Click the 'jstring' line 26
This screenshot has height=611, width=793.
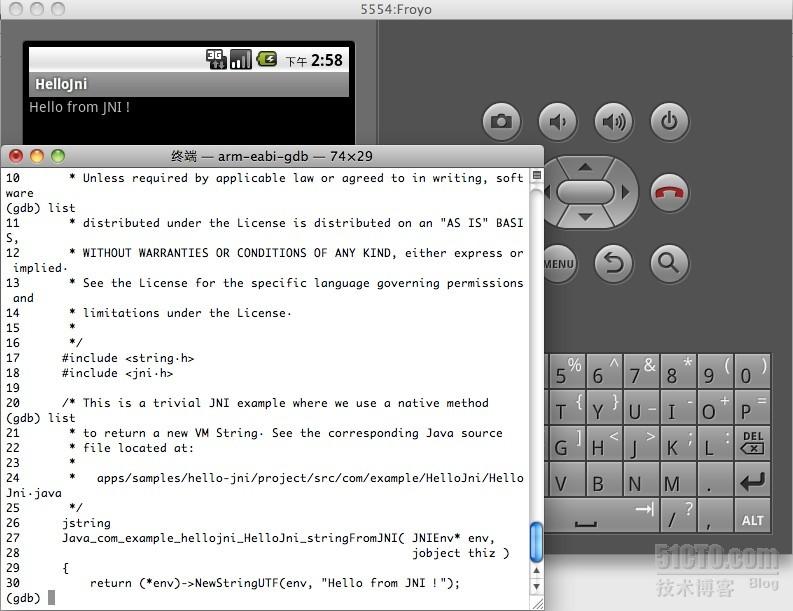86,523
